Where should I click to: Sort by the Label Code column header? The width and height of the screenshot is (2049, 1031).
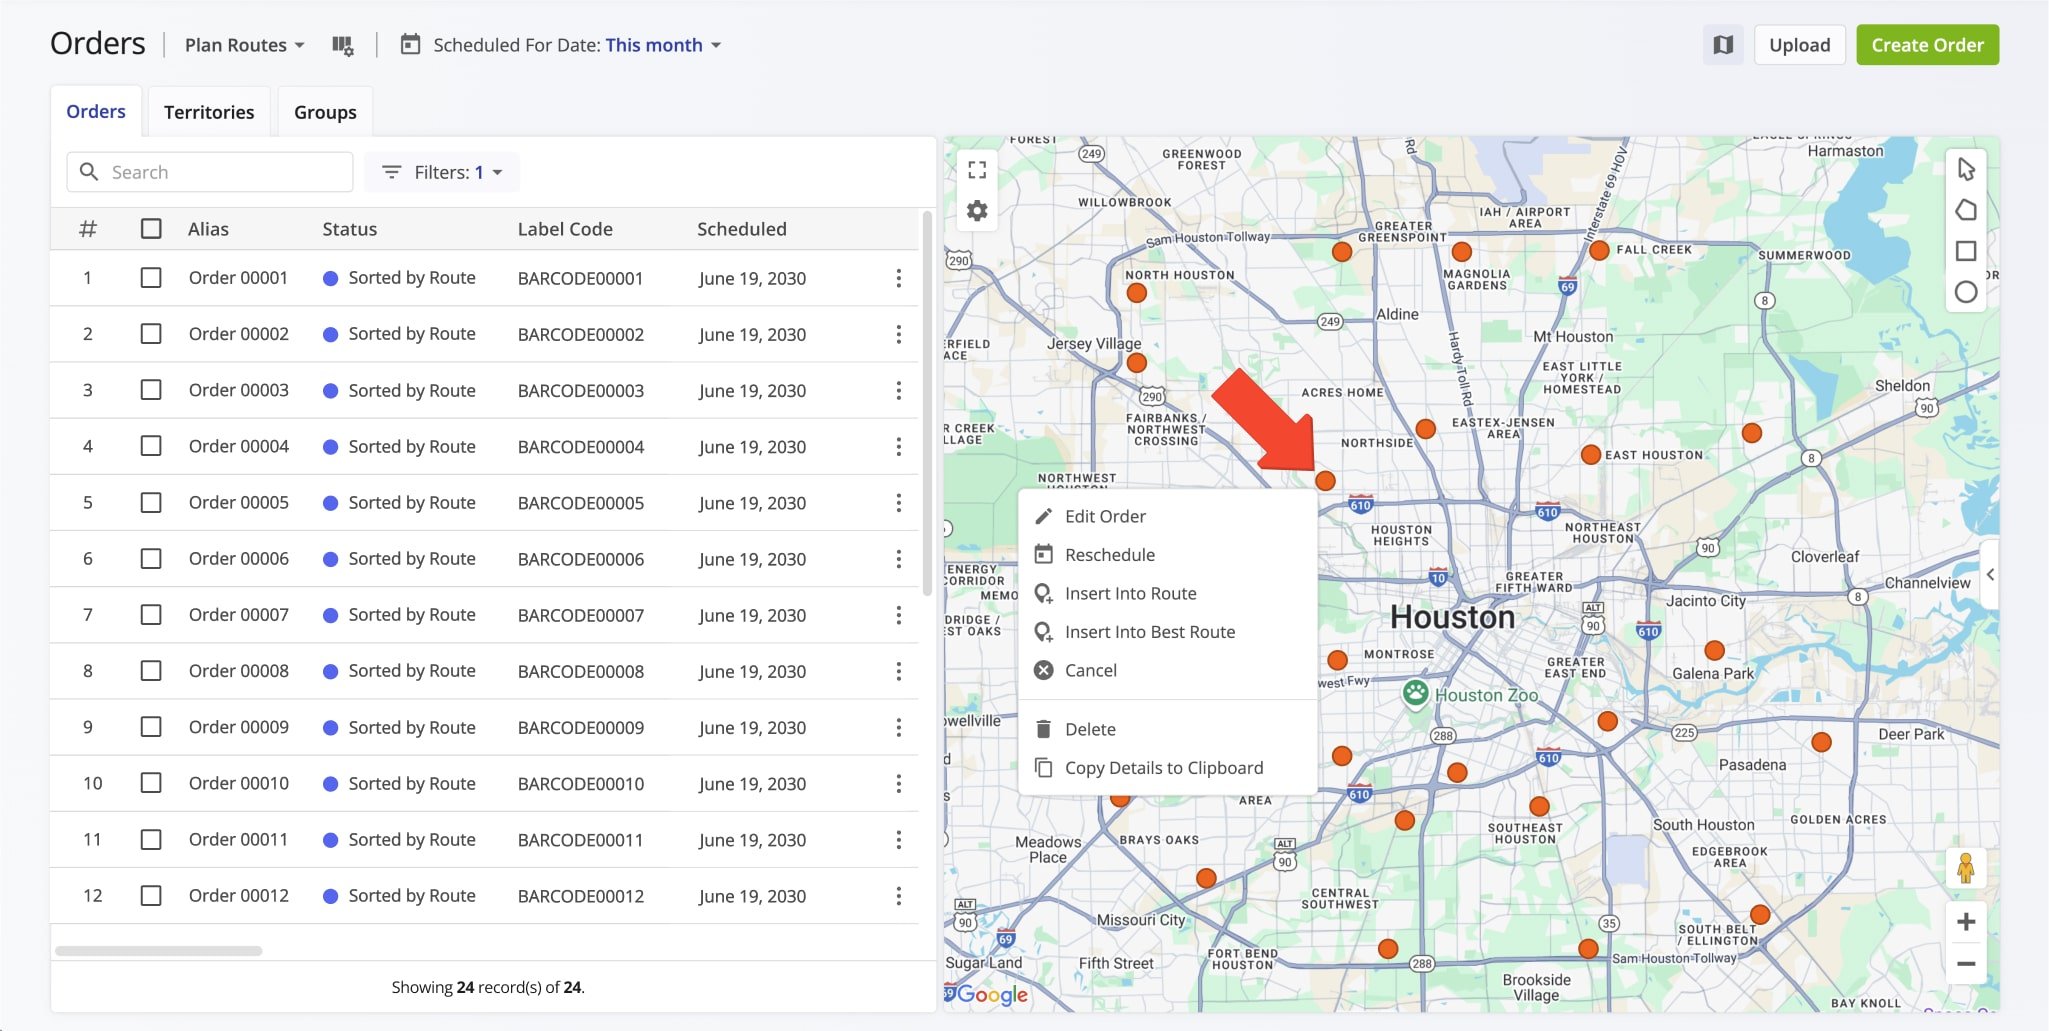click(x=565, y=229)
